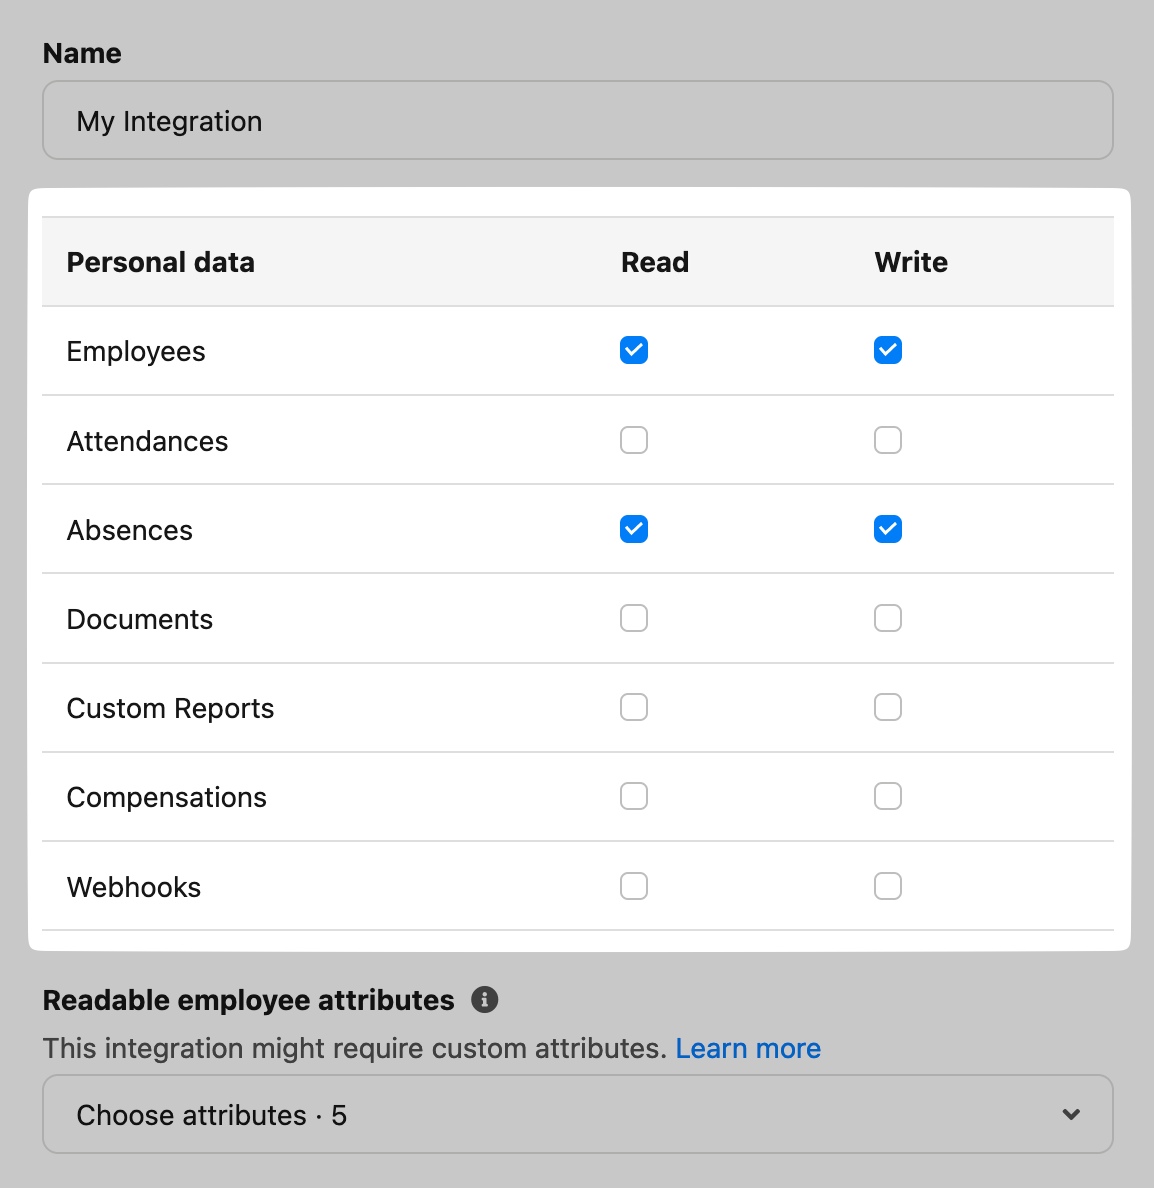Disable Absences Write permission
This screenshot has height=1188, width=1154.
(x=888, y=529)
